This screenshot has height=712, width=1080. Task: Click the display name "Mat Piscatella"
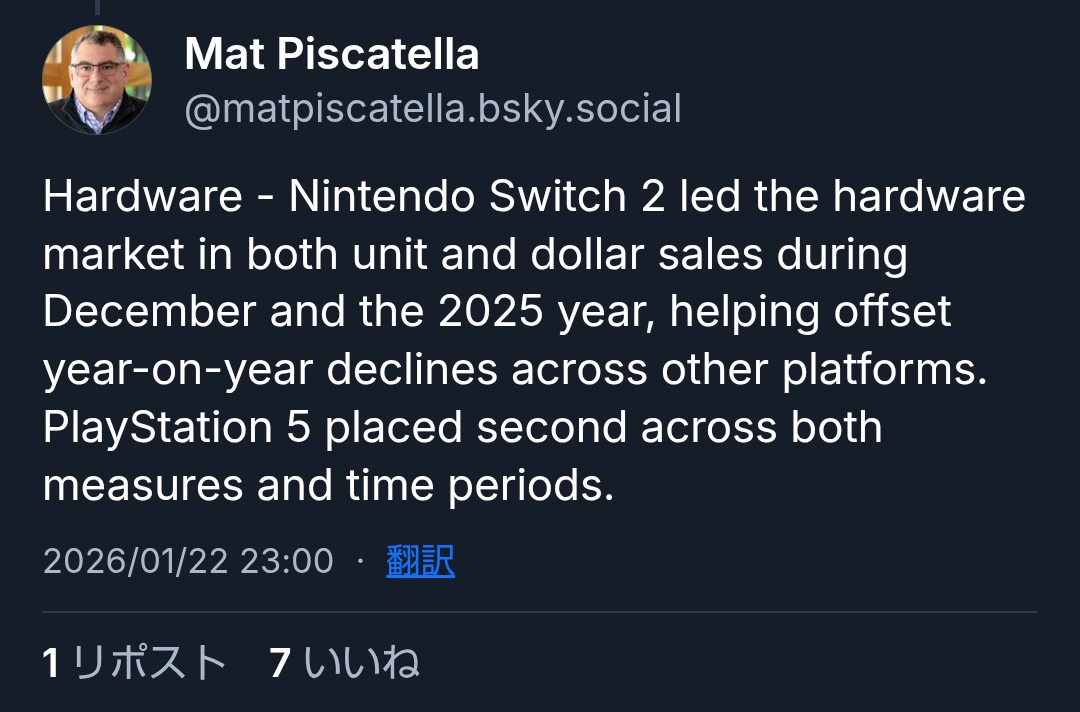332,54
